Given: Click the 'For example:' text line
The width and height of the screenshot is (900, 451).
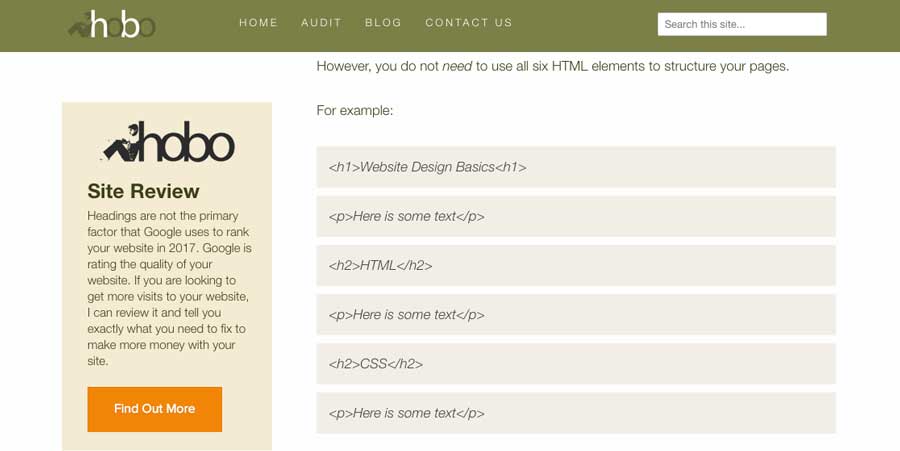Looking at the screenshot, I should tap(355, 110).
